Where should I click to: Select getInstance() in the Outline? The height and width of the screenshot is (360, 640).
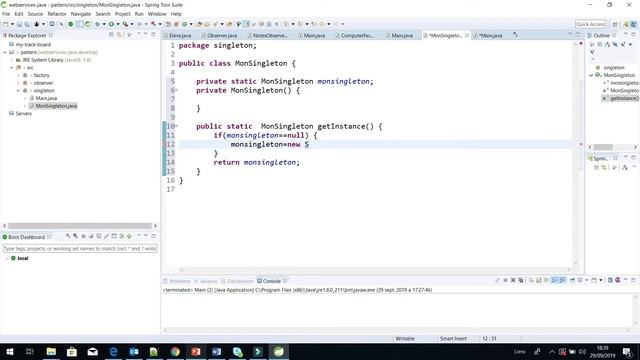(x=623, y=98)
